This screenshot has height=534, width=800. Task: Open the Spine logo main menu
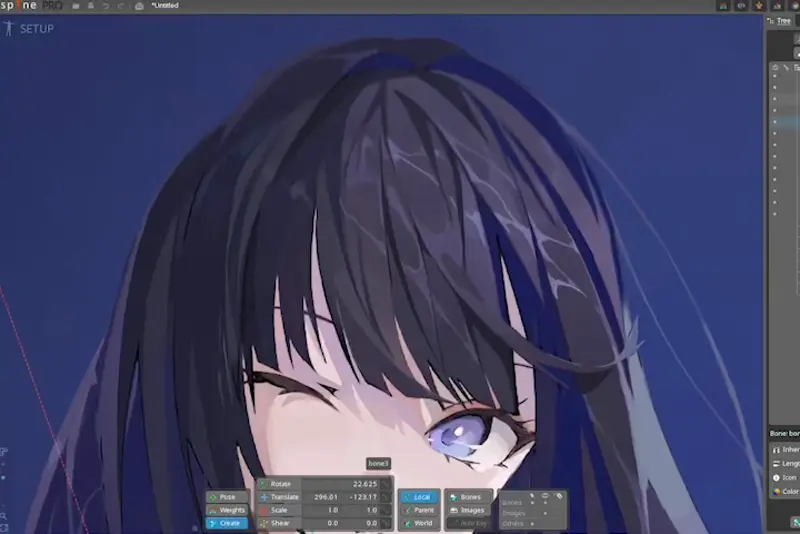click(x=31, y=6)
